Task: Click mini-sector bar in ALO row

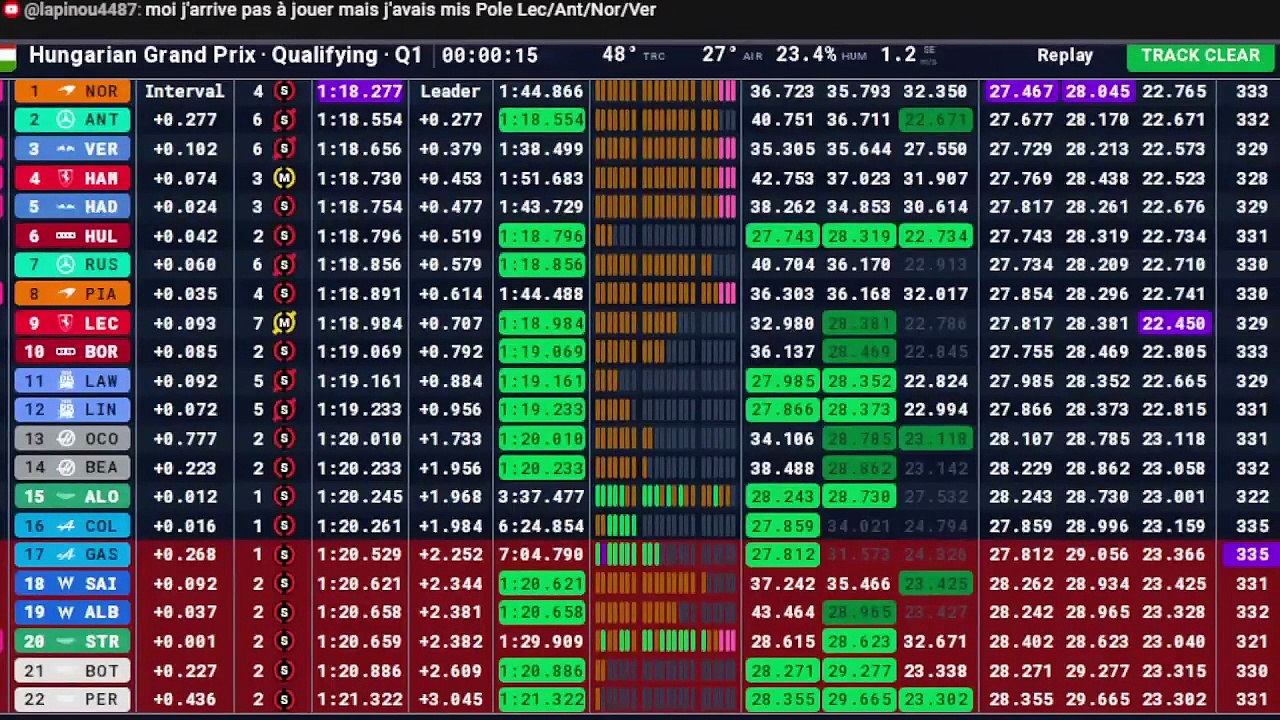Action: click(x=665, y=497)
